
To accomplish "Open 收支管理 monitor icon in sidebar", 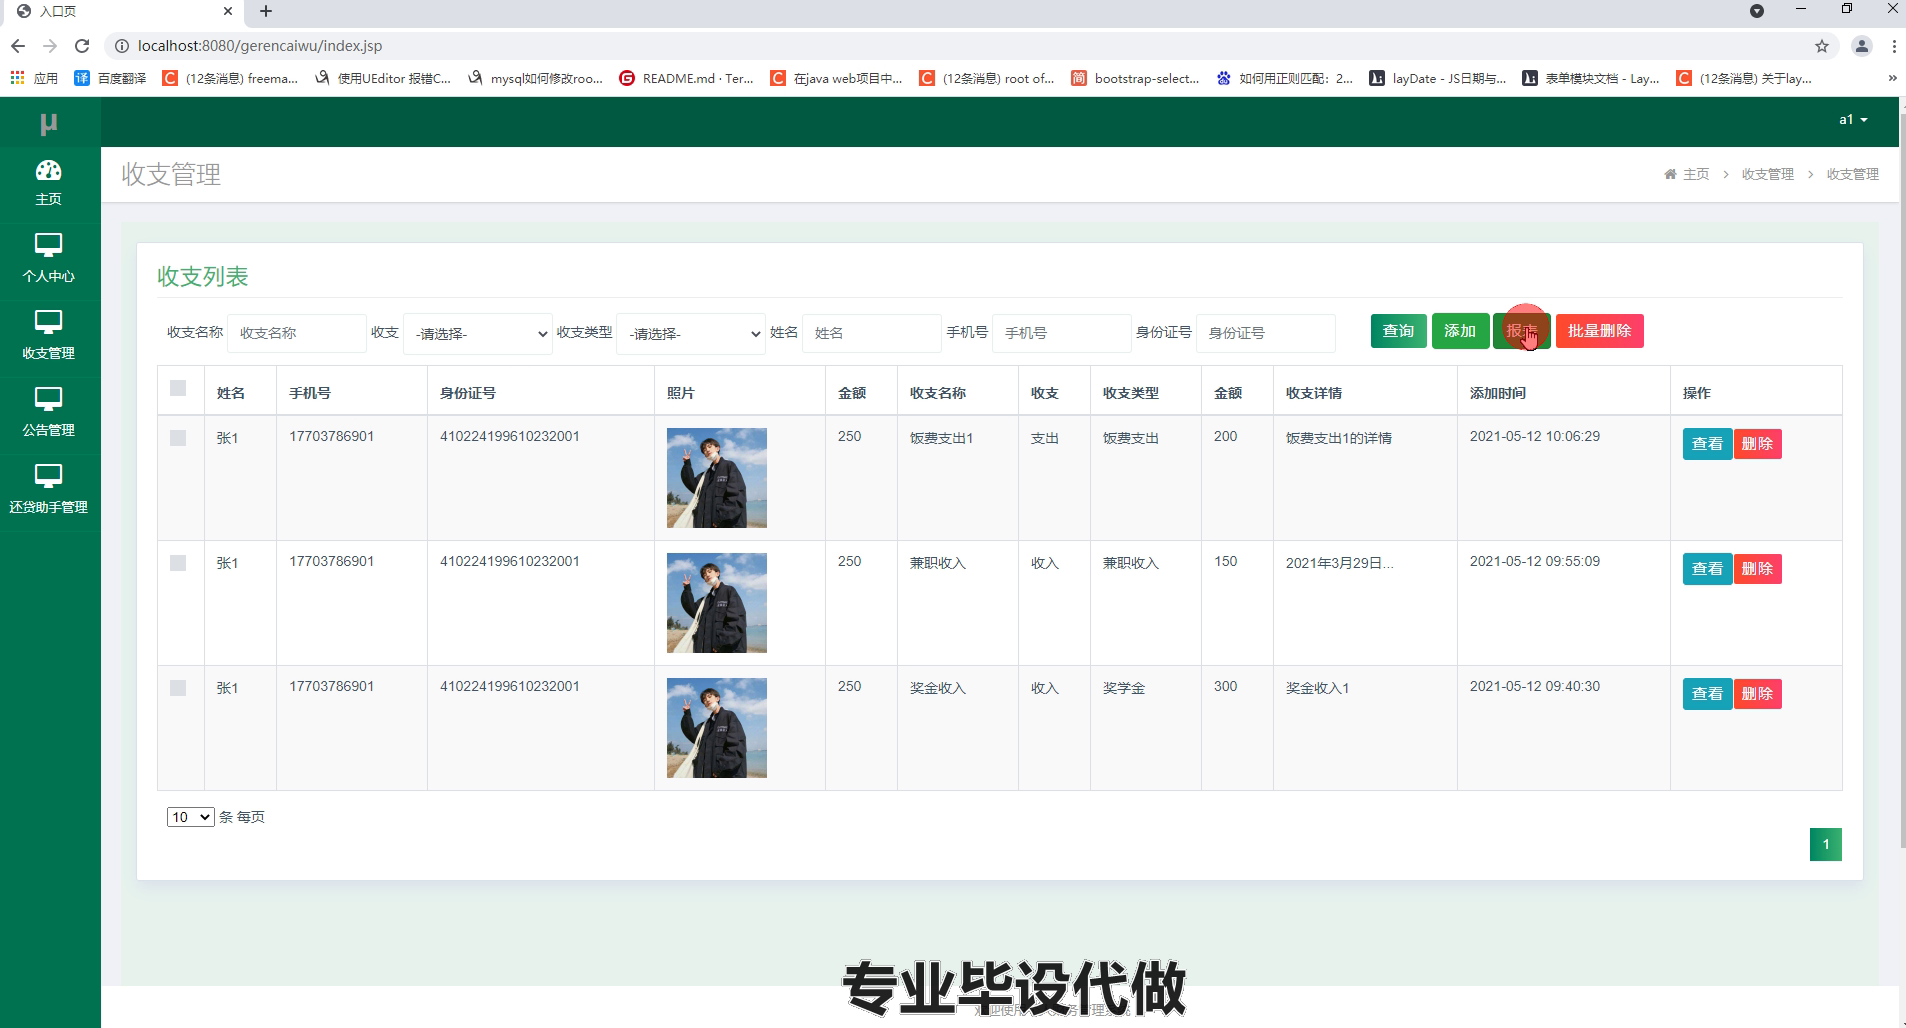I will pyautogui.click(x=48, y=322).
